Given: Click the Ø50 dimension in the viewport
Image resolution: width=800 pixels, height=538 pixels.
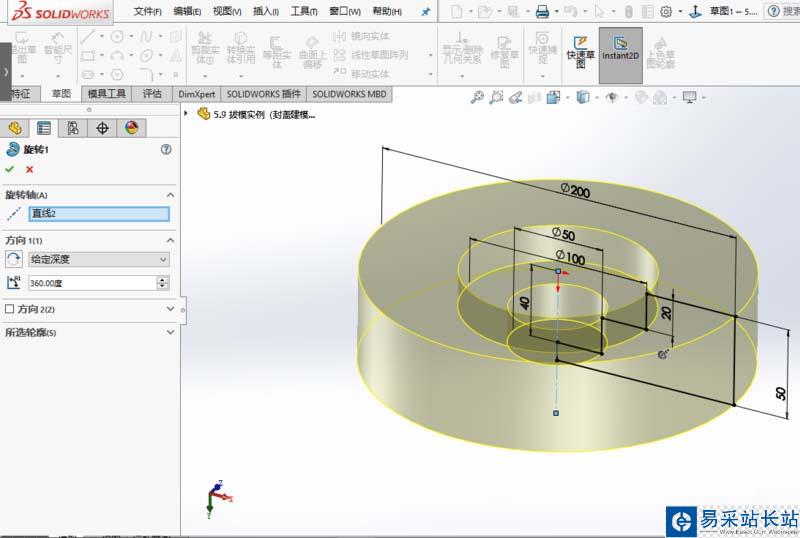Looking at the screenshot, I should point(564,234).
